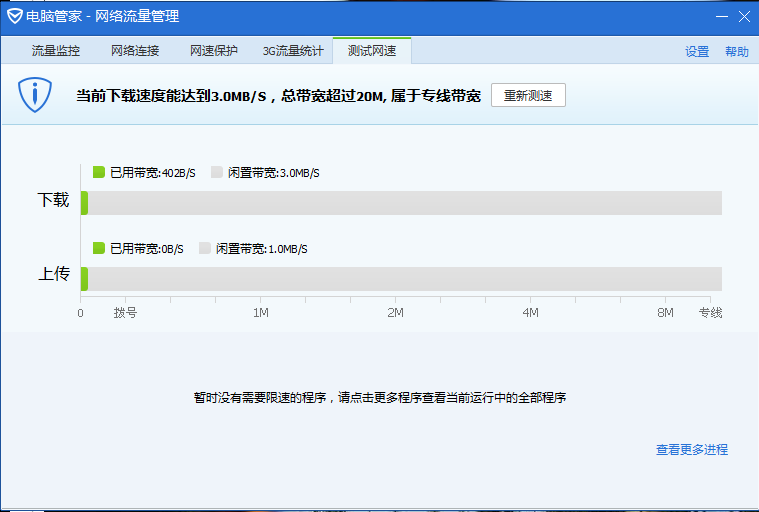Open the 网络连接 tab
Viewport: 759px width, 512px height.
[x=134, y=51]
